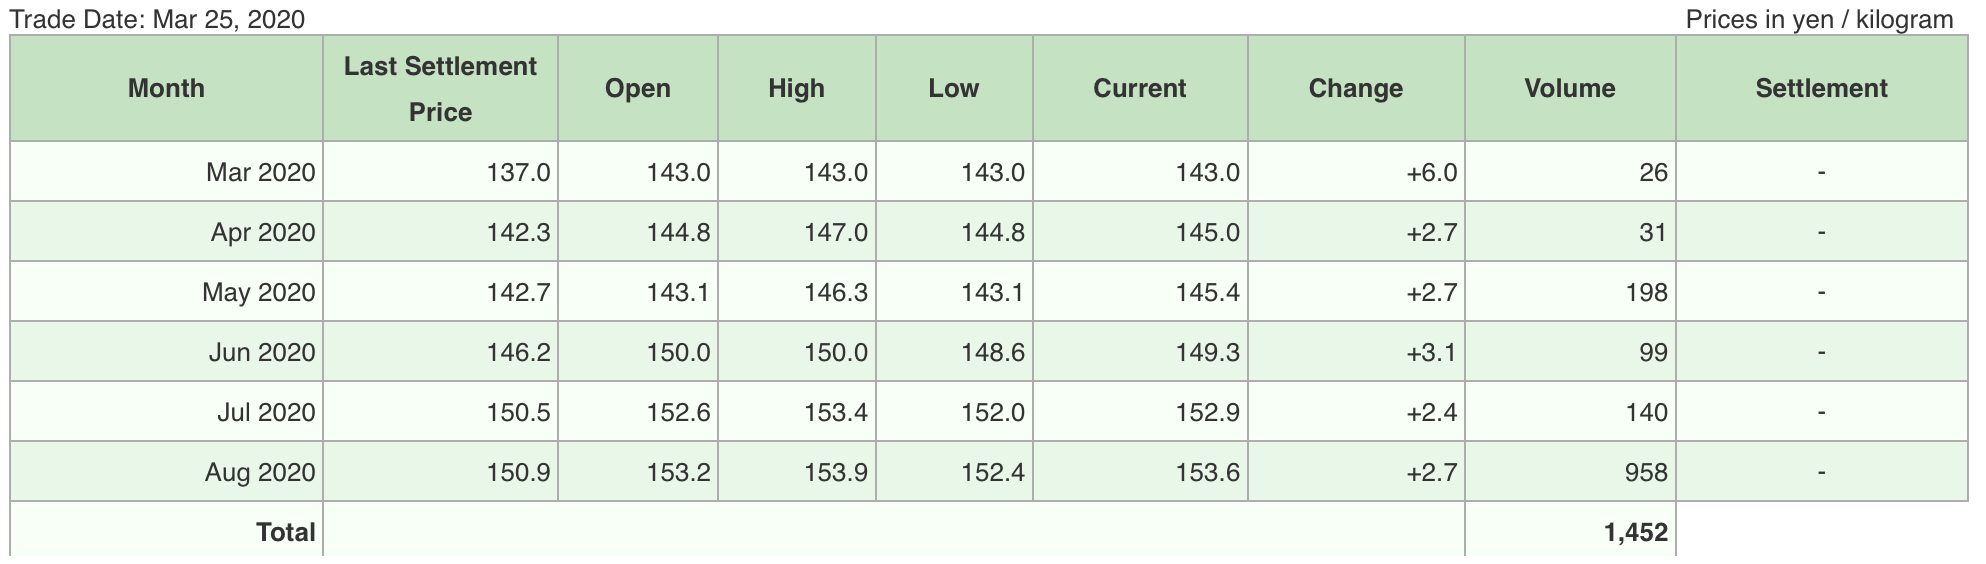Click the May 2020 row label

pyautogui.click(x=166, y=292)
